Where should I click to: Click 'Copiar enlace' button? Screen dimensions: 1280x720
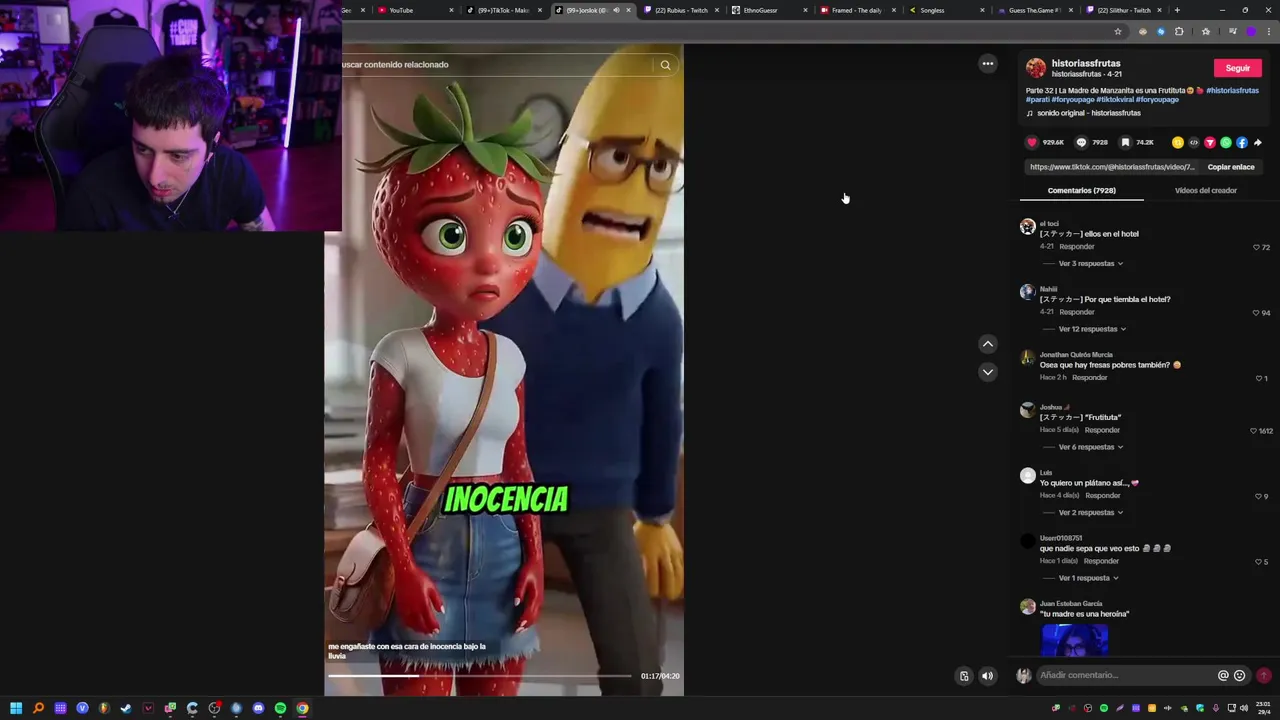pyautogui.click(x=1231, y=167)
